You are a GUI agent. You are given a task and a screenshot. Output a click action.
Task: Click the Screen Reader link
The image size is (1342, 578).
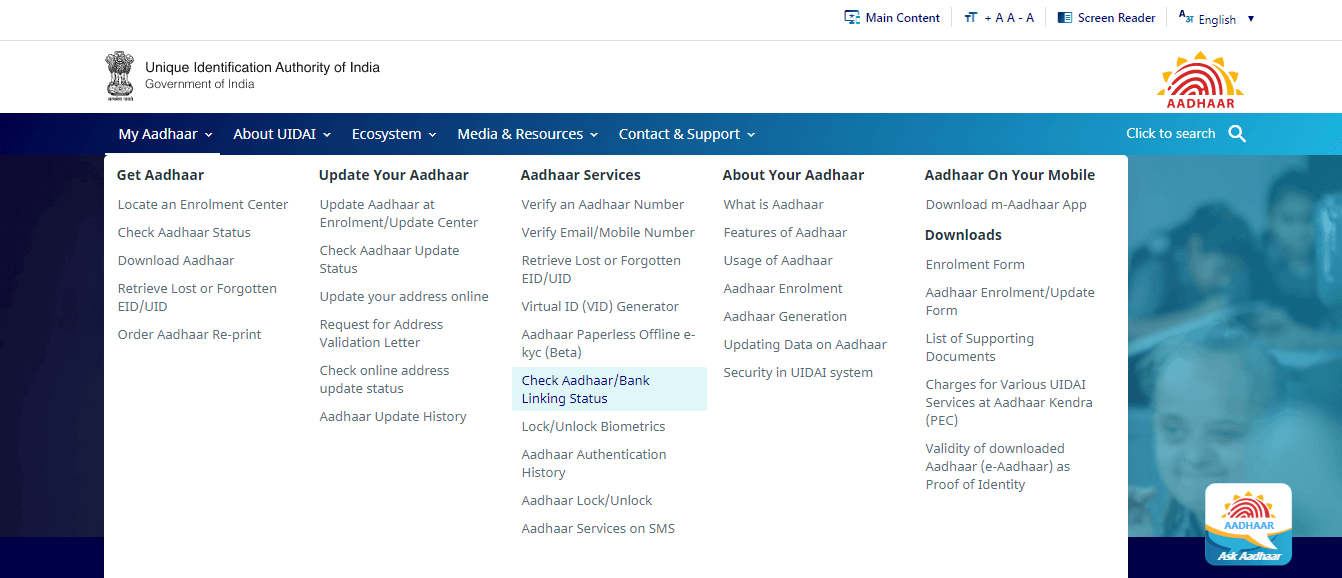1116,18
